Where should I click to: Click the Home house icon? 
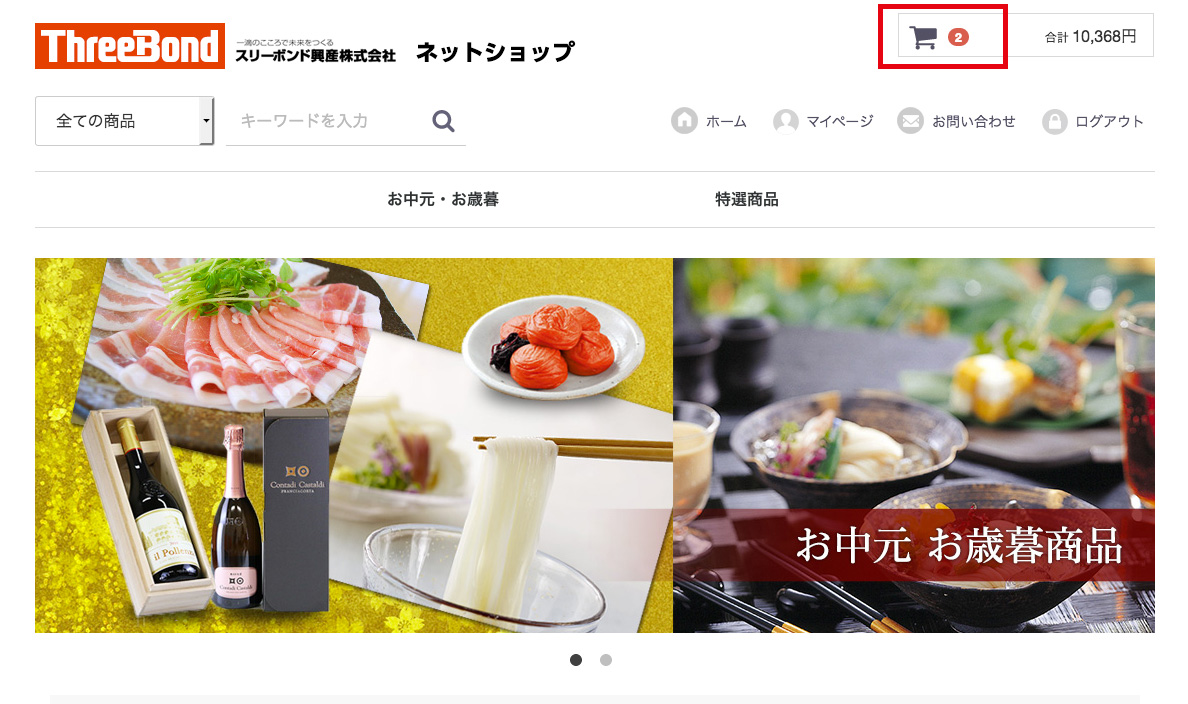pos(684,120)
